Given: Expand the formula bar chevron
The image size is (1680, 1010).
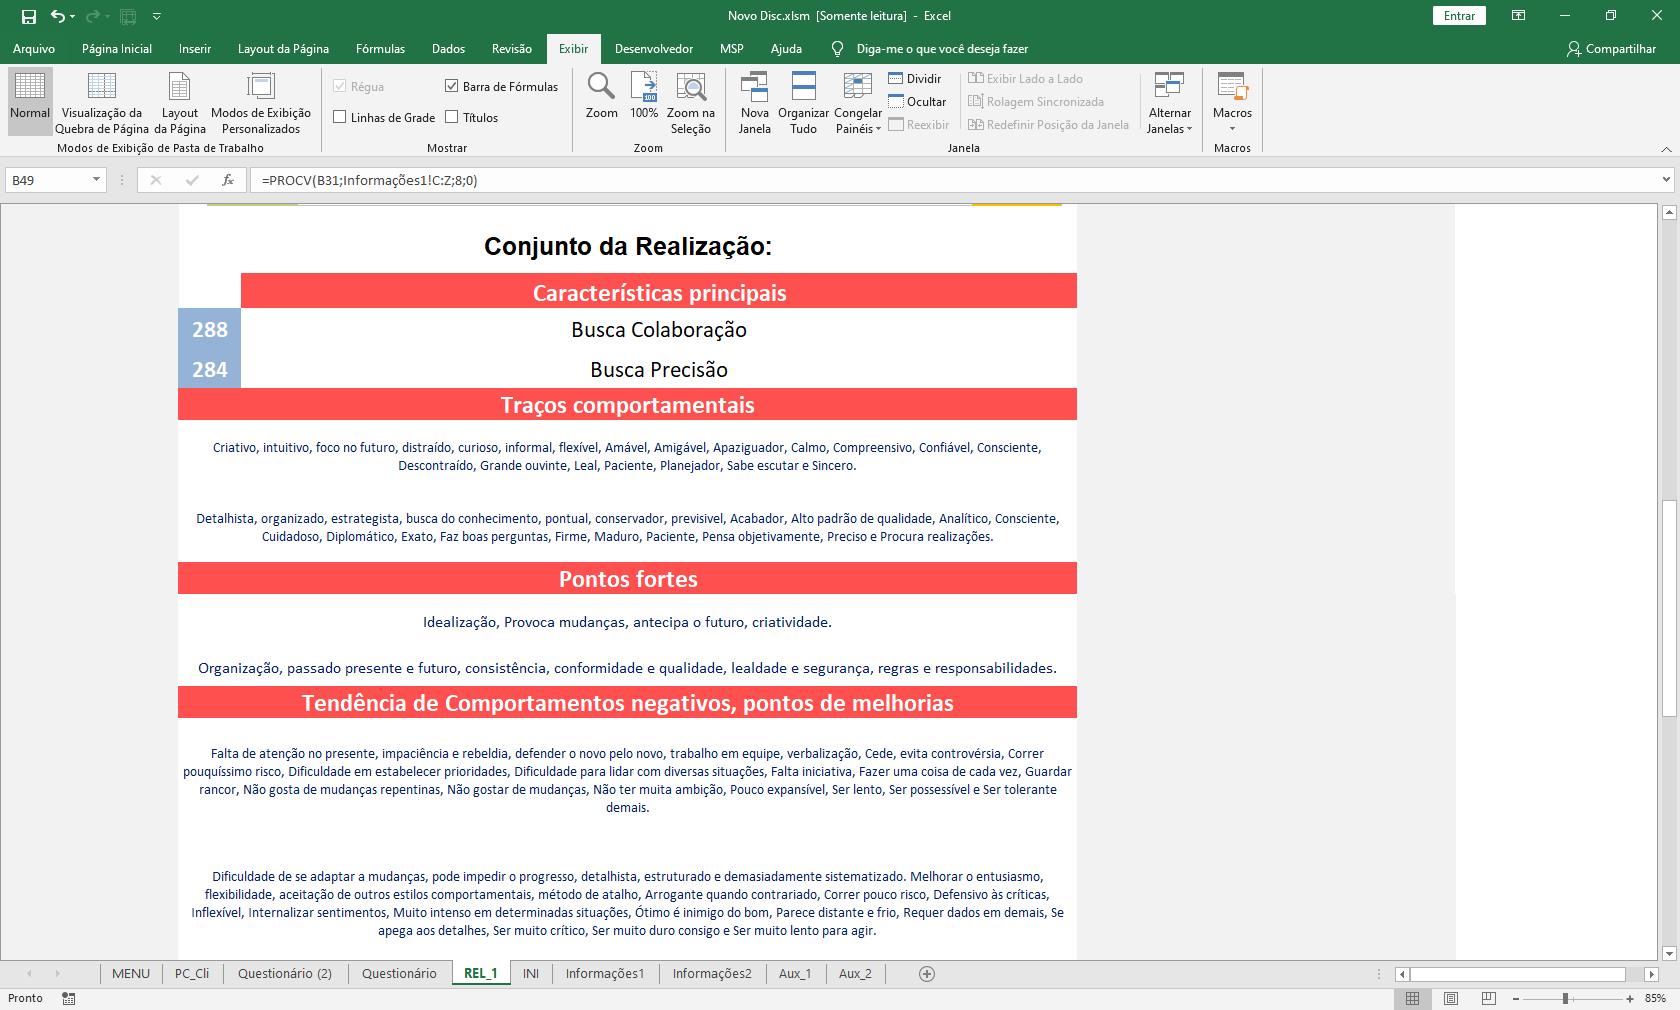Looking at the screenshot, I should [x=1666, y=180].
